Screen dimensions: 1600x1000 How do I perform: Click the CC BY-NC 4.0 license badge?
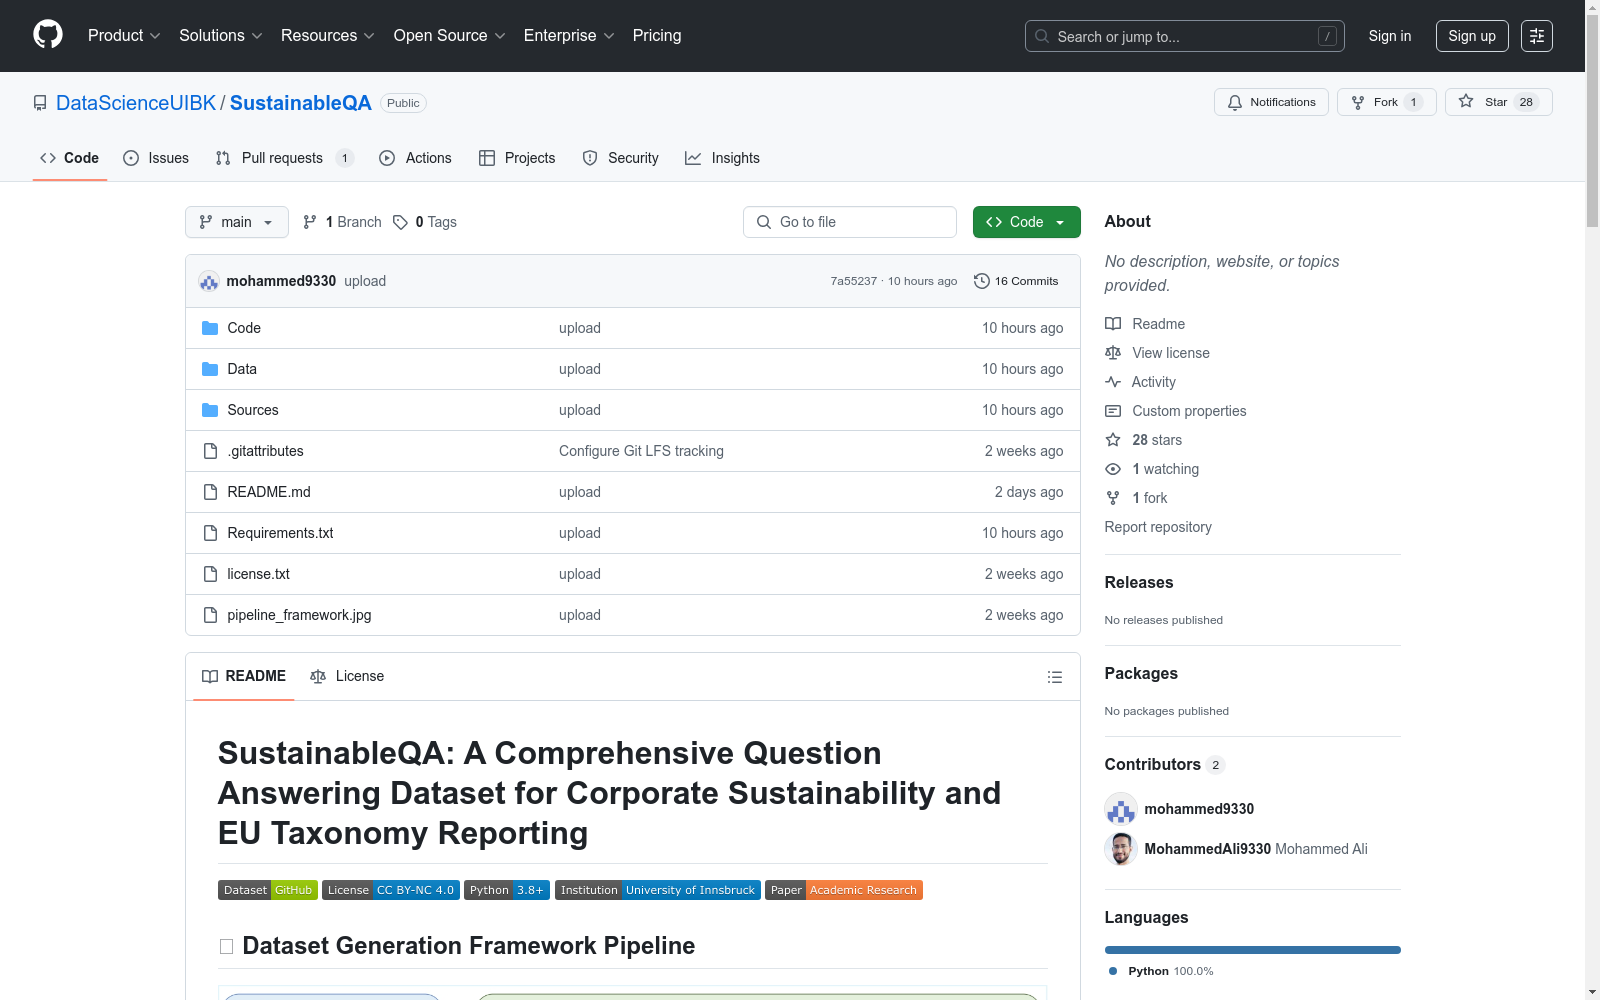coord(391,890)
